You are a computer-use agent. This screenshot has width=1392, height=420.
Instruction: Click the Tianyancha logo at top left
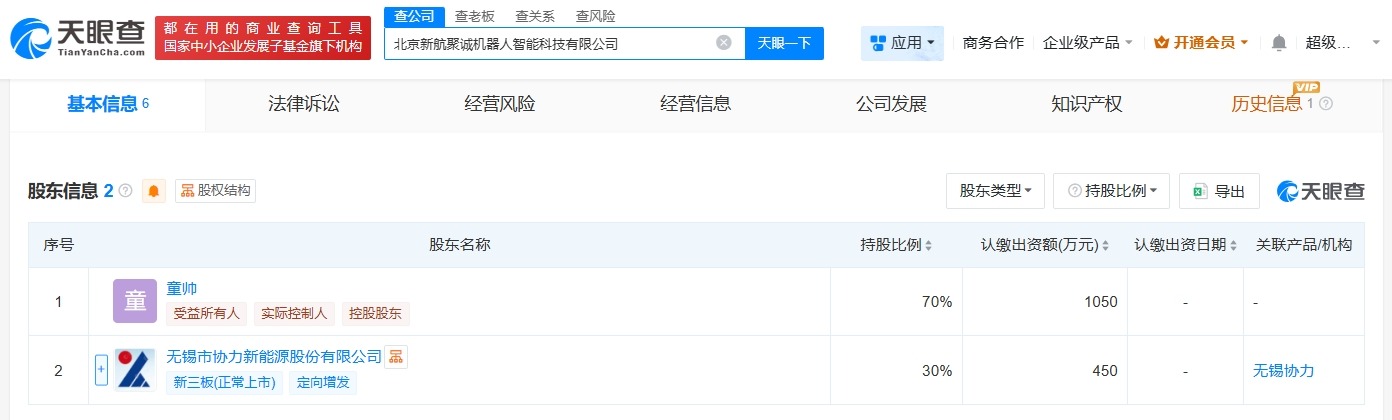click(x=77, y=38)
